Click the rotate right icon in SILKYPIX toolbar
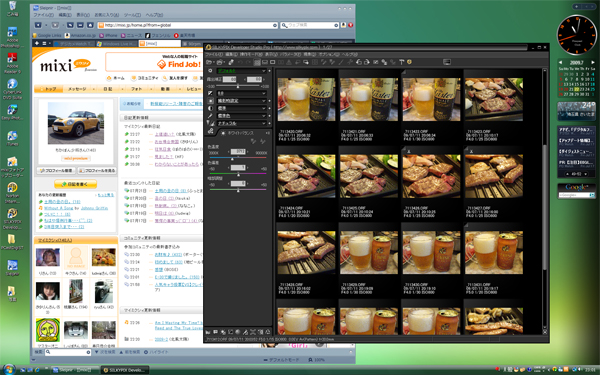 [367, 62]
